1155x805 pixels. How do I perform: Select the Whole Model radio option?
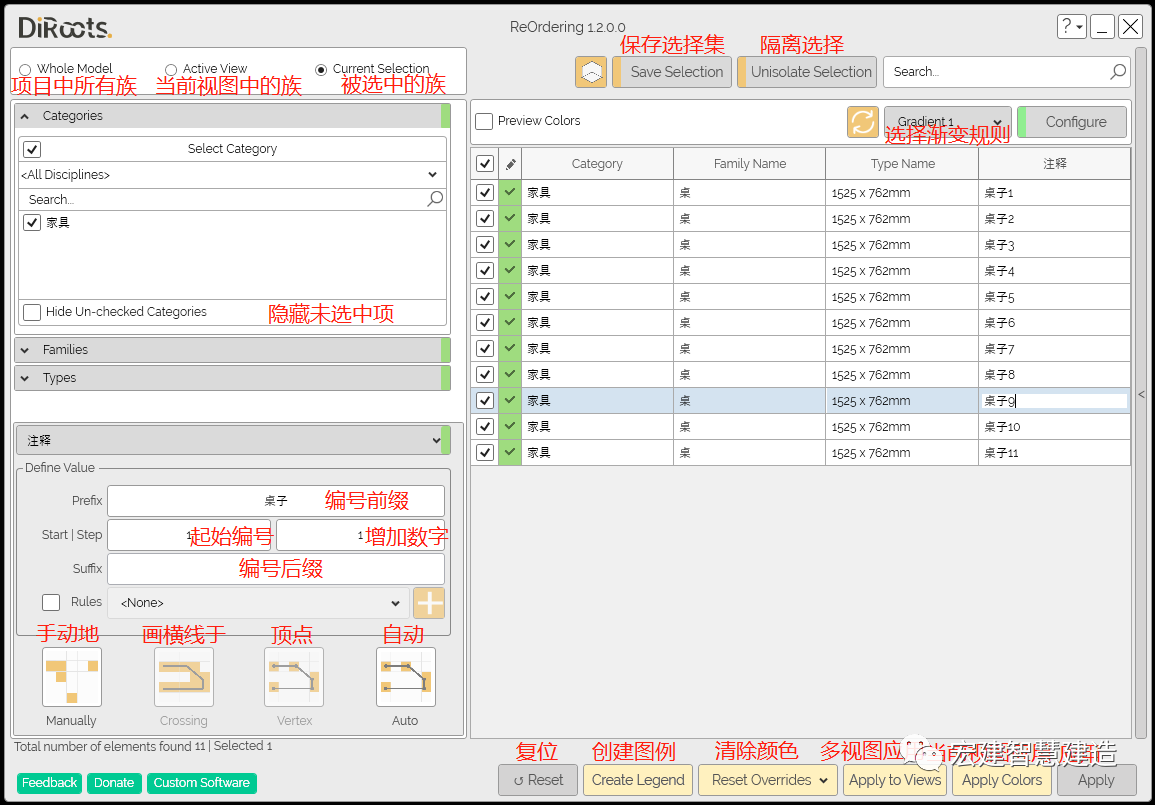tap(25, 70)
